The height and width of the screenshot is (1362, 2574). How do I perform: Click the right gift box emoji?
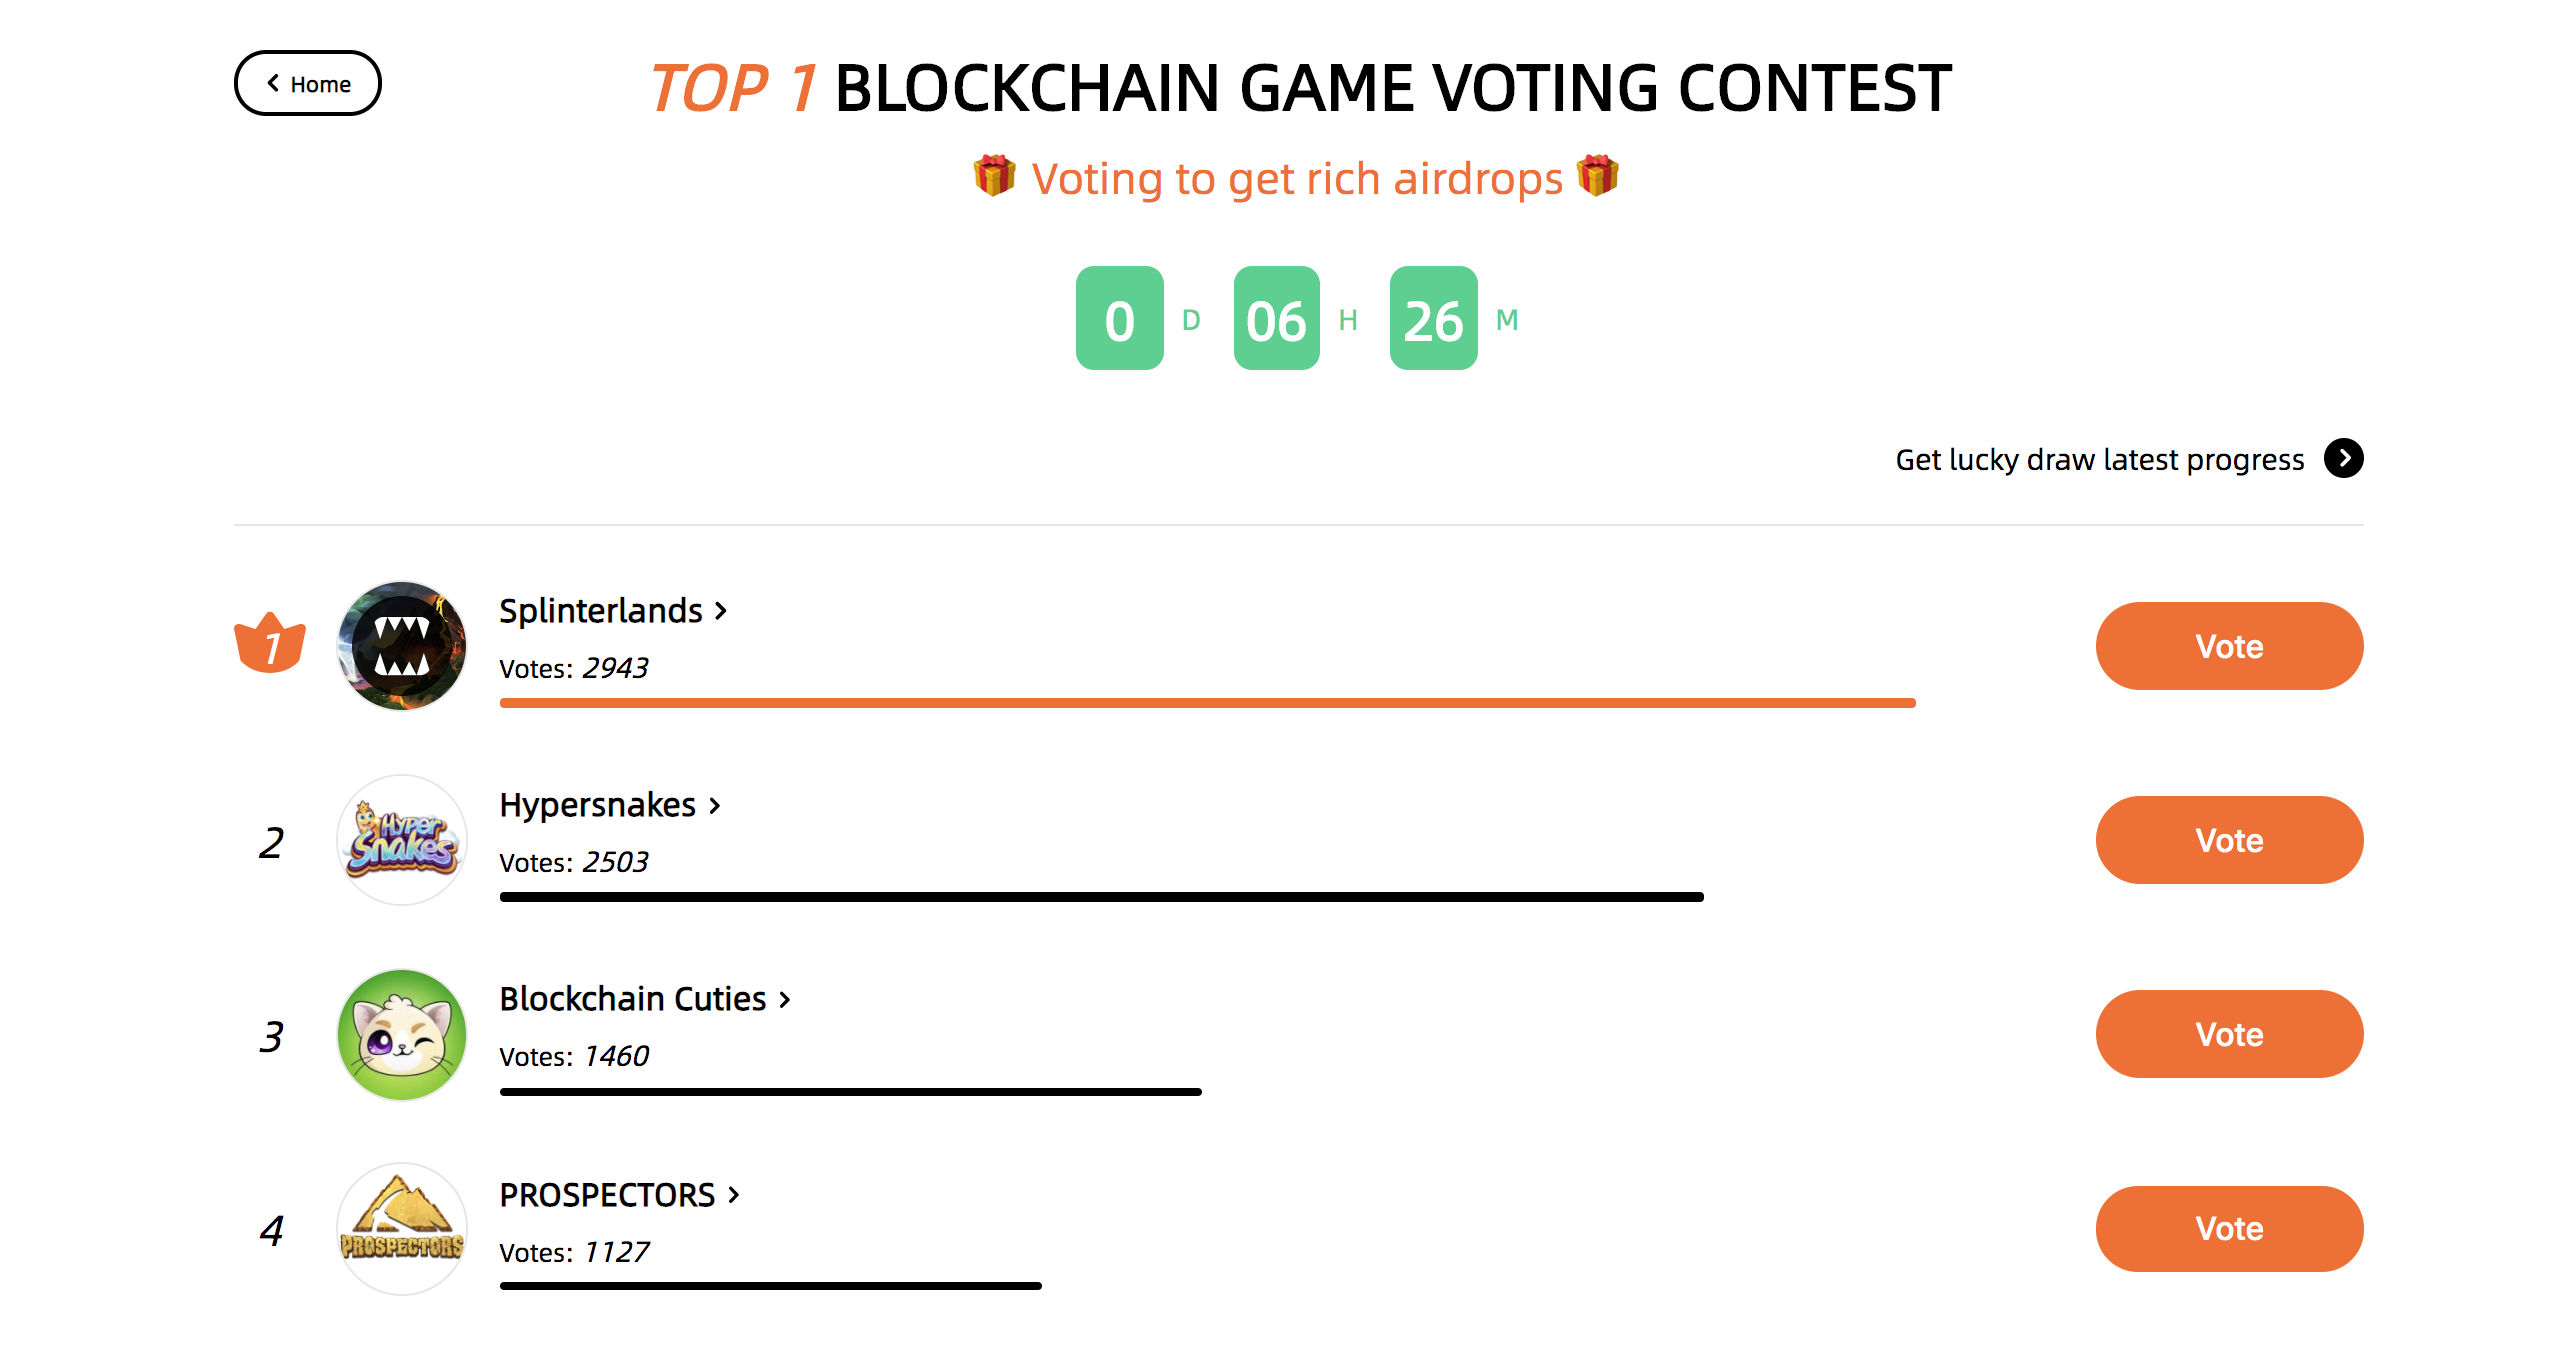point(1598,176)
